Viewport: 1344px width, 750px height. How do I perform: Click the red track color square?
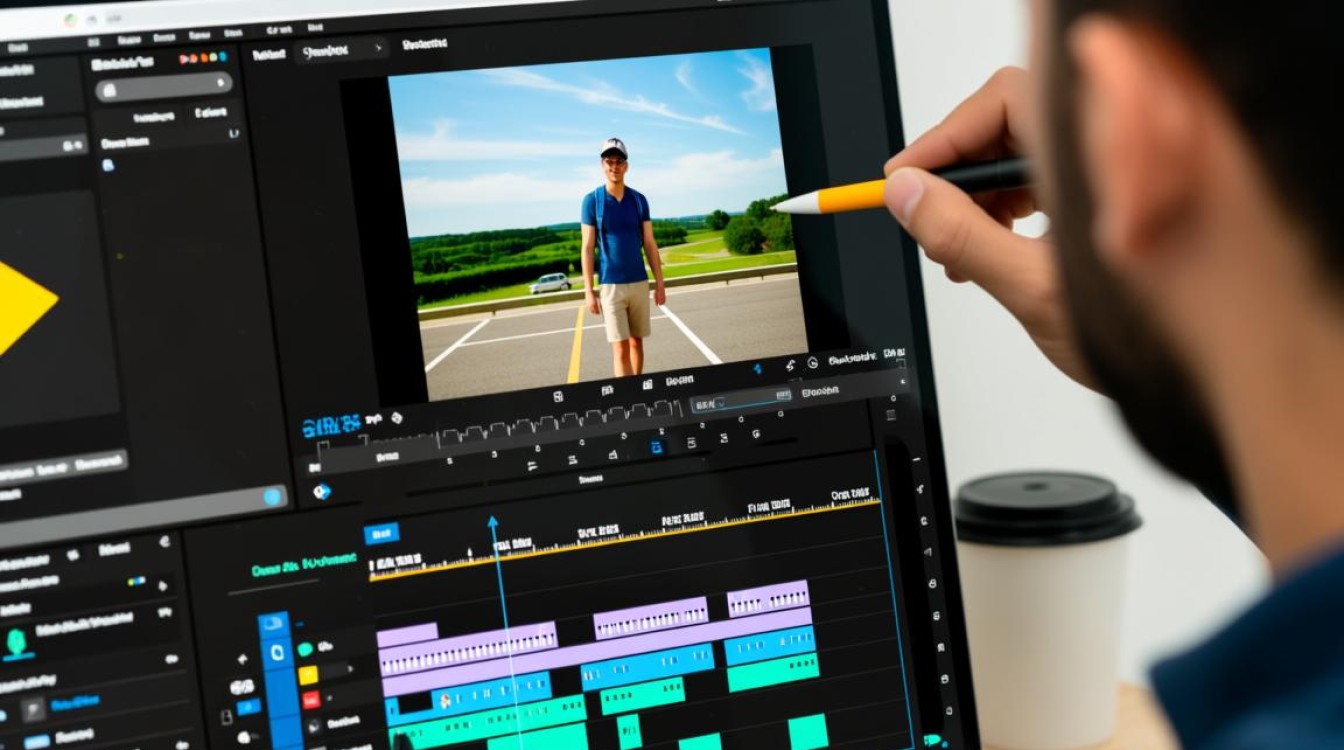pyautogui.click(x=310, y=700)
